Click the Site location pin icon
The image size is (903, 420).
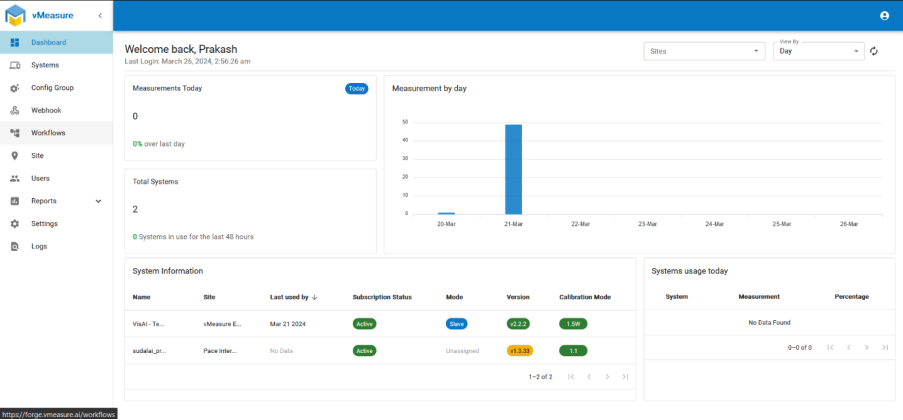(15, 156)
